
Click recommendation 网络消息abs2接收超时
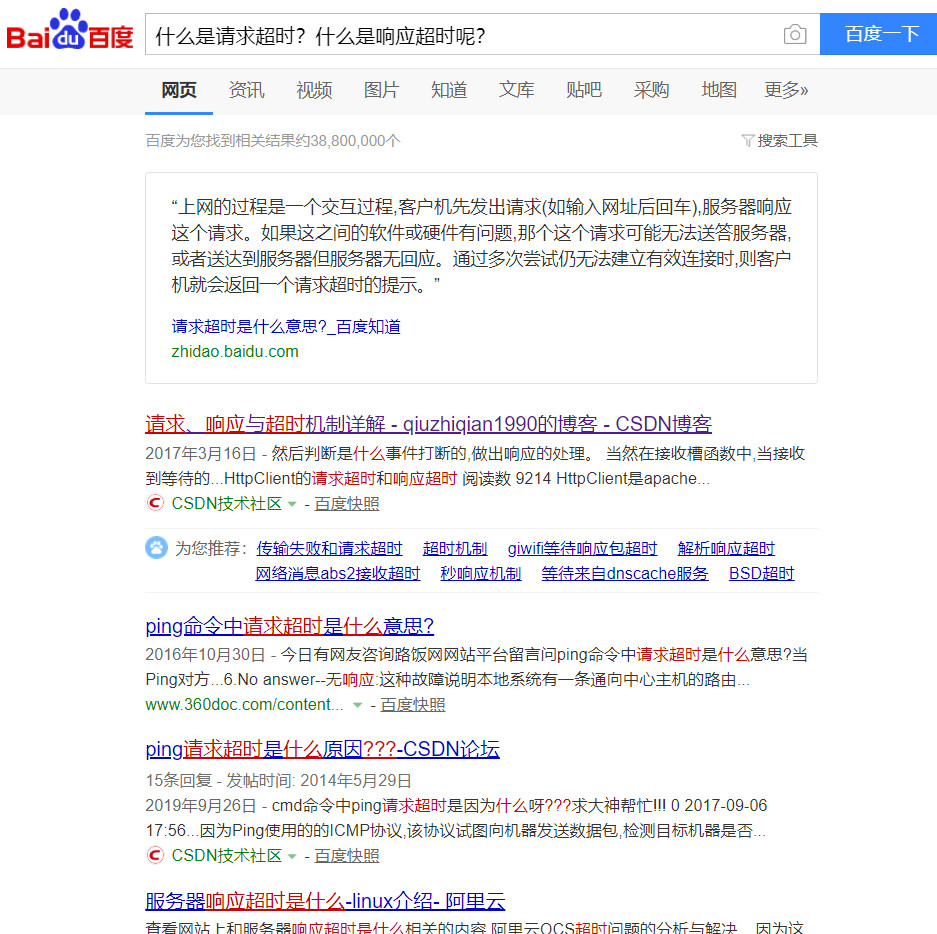click(338, 573)
